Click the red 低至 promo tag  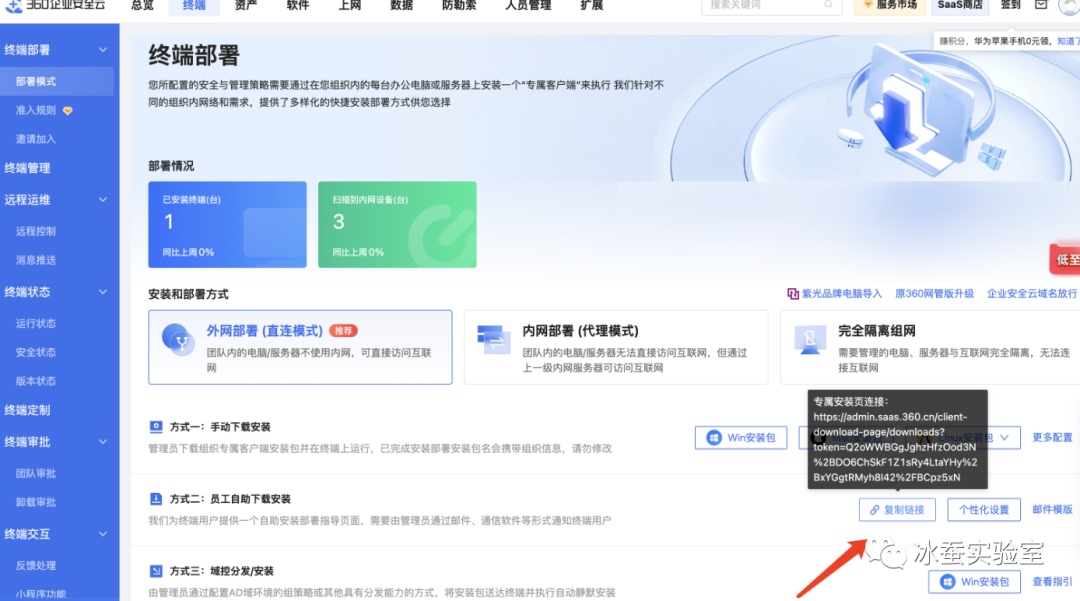click(1065, 260)
